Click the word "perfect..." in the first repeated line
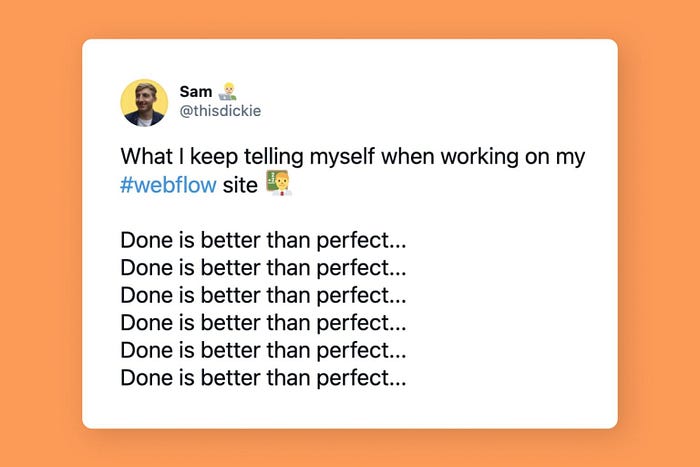Image resolution: width=700 pixels, height=467 pixels. point(362,242)
